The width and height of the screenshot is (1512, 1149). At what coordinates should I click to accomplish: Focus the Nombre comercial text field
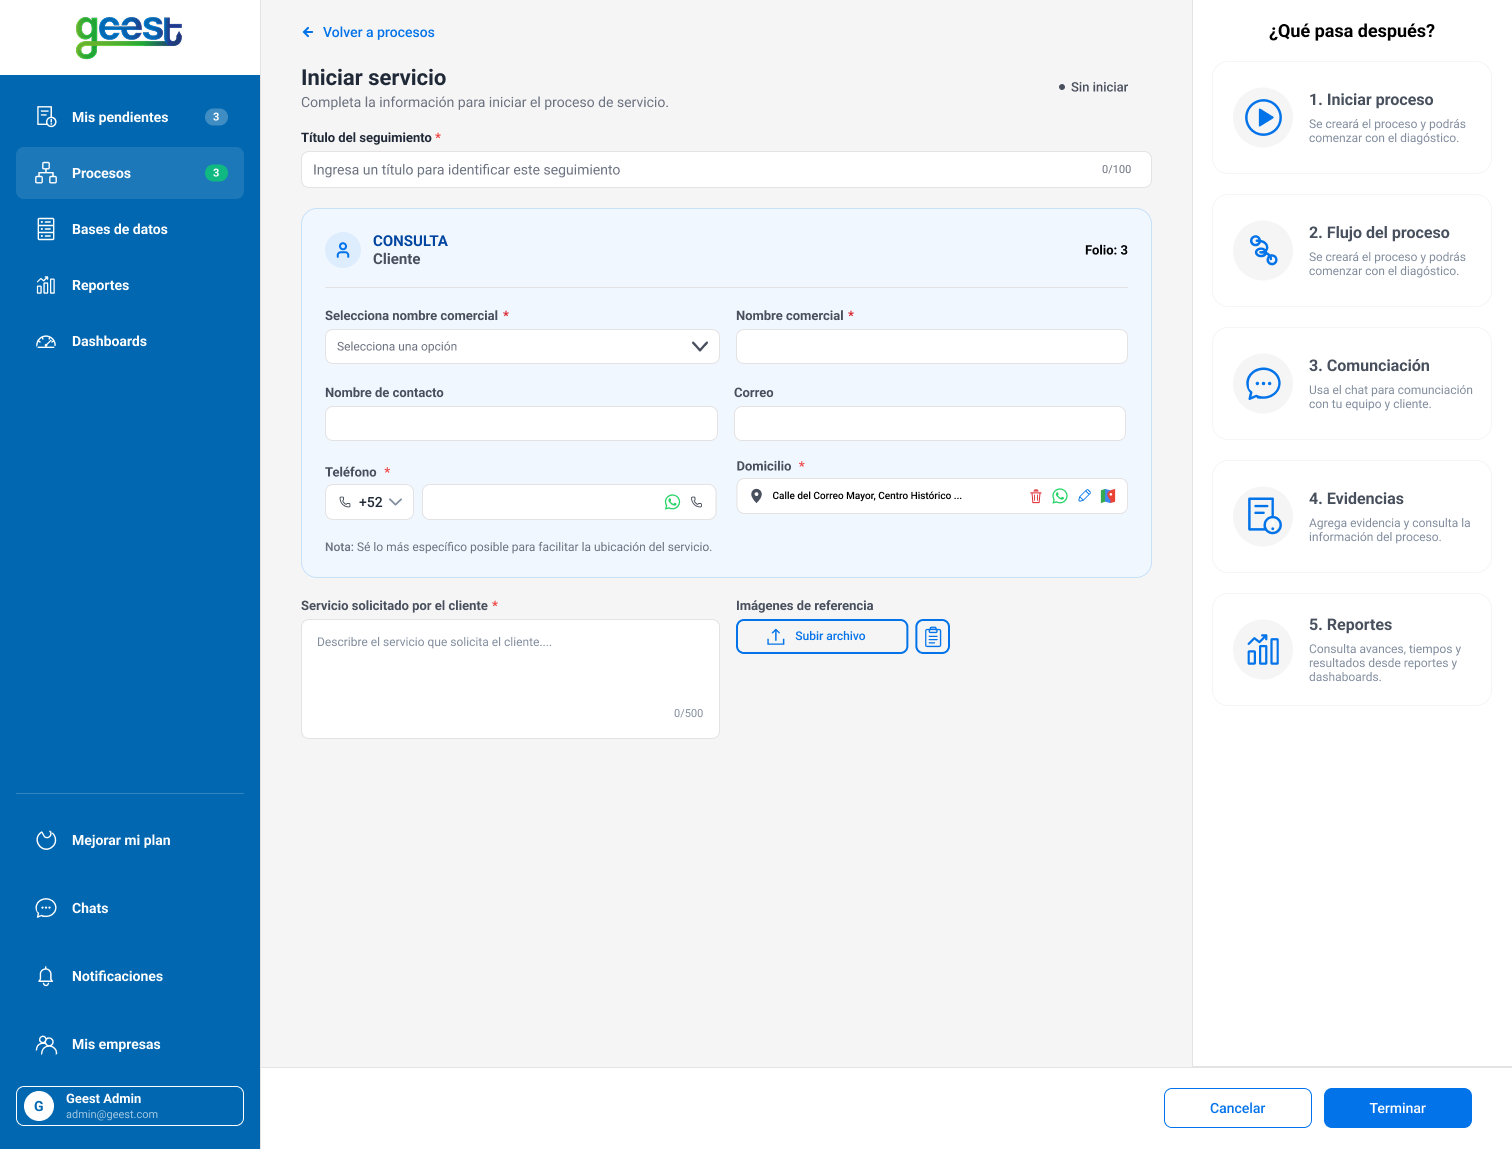pos(932,346)
